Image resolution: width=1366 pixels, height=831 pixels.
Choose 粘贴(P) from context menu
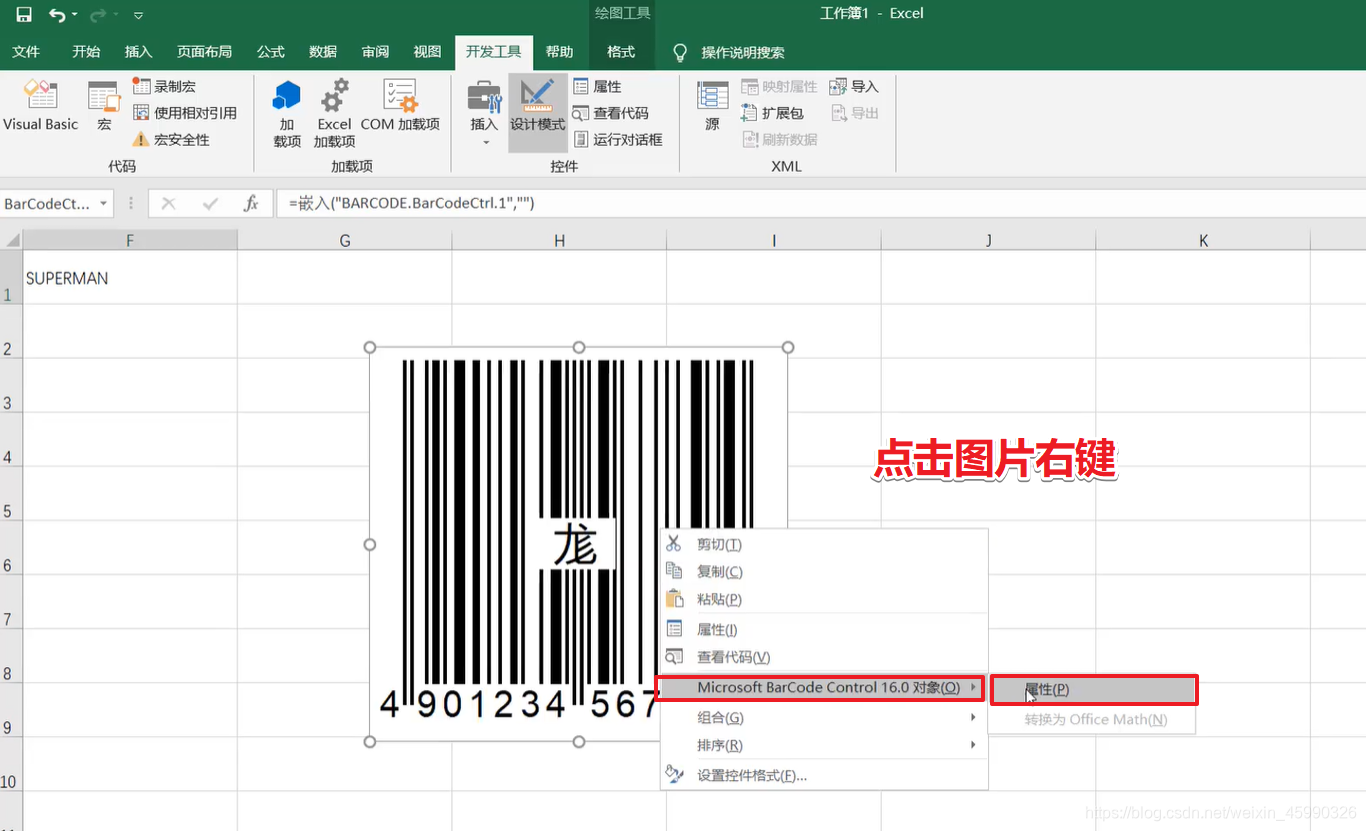pos(824,600)
